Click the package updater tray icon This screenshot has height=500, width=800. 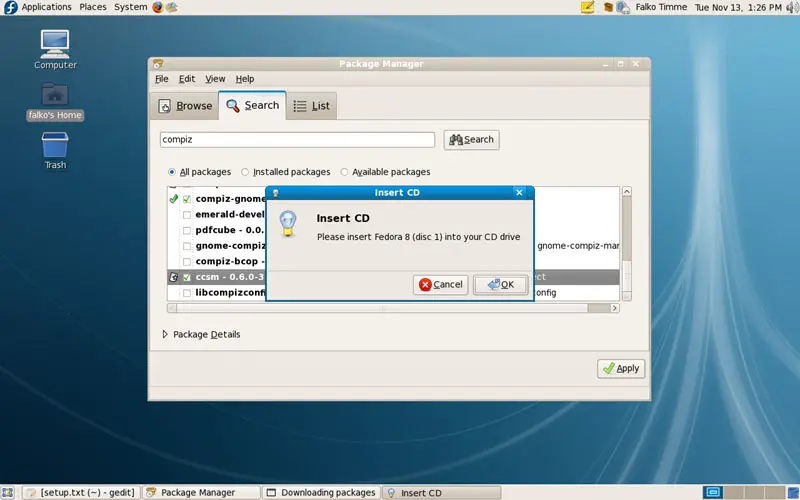pos(608,7)
